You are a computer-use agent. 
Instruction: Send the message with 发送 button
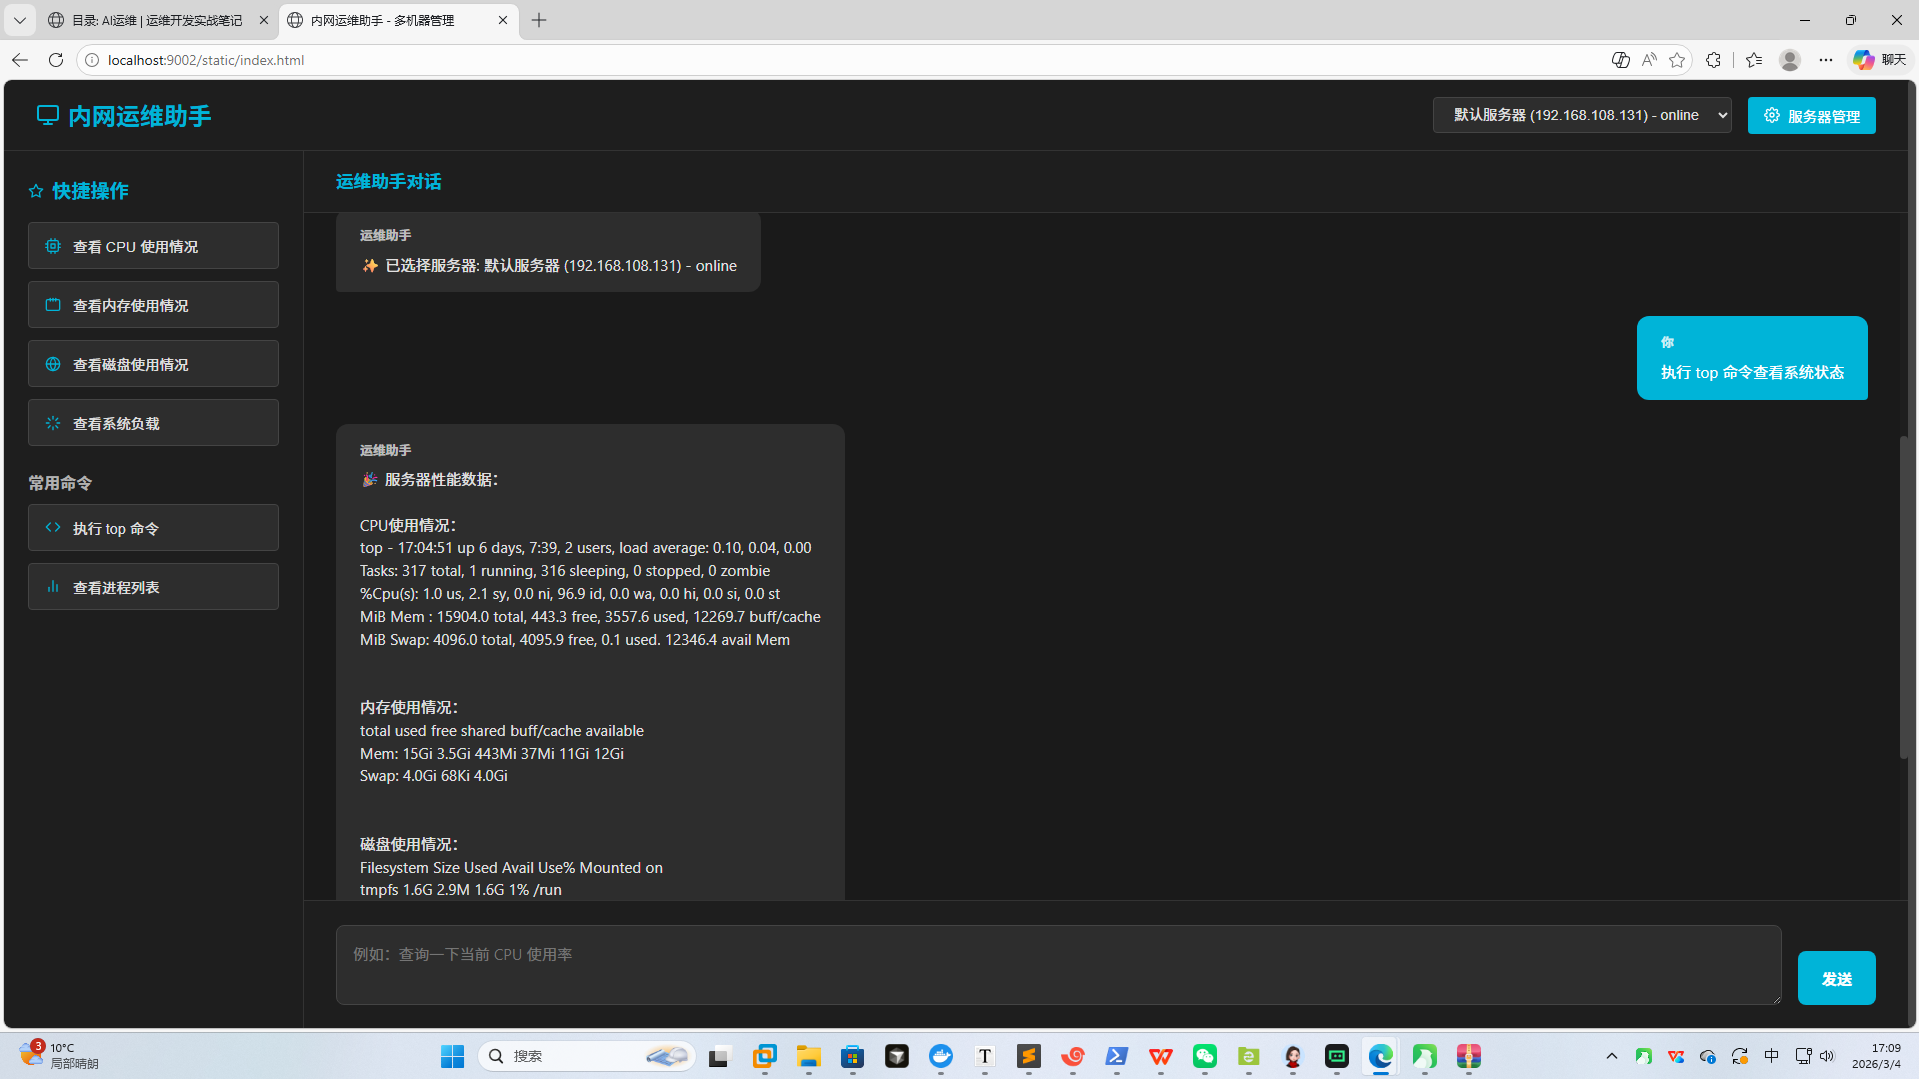1836,978
